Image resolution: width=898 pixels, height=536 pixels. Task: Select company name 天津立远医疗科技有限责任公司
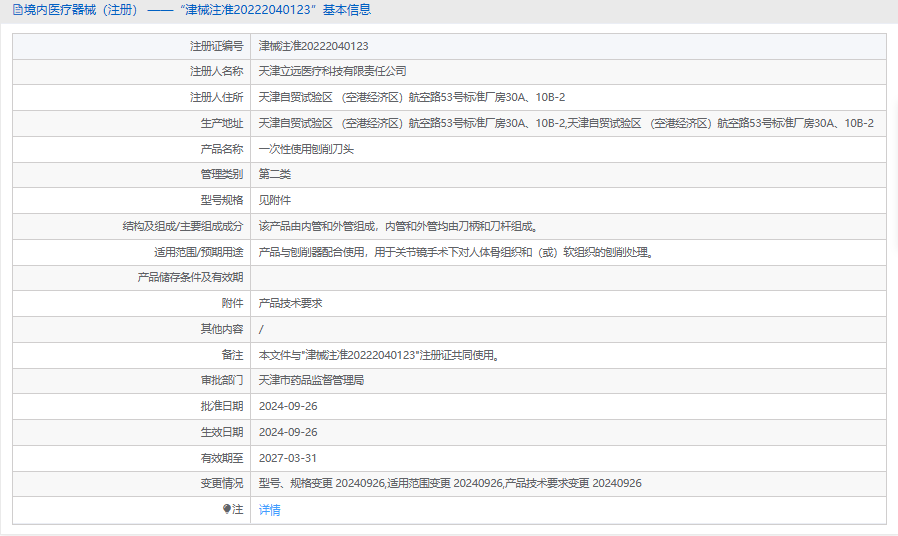point(332,71)
